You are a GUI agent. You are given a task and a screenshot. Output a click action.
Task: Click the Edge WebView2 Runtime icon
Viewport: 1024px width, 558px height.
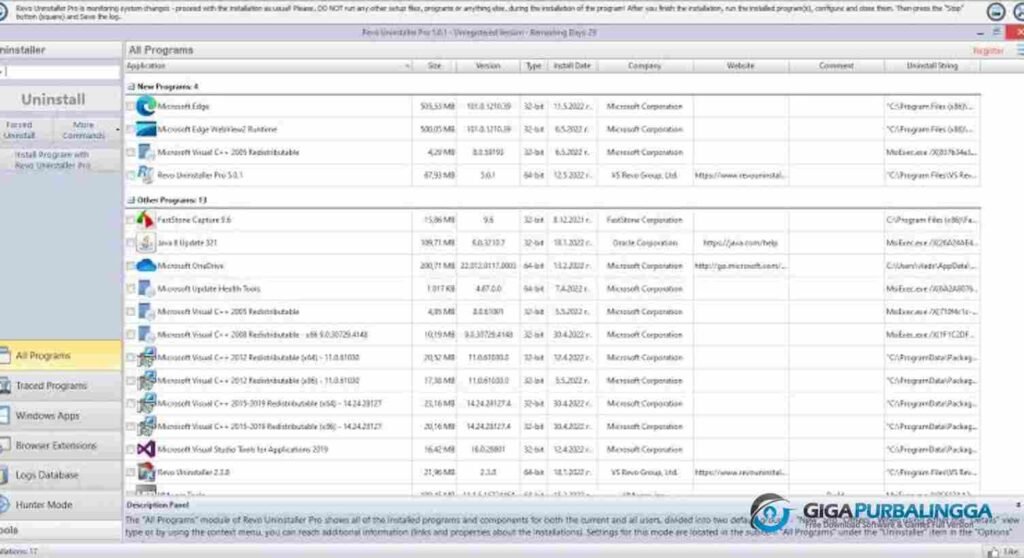pyautogui.click(x=146, y=129)
